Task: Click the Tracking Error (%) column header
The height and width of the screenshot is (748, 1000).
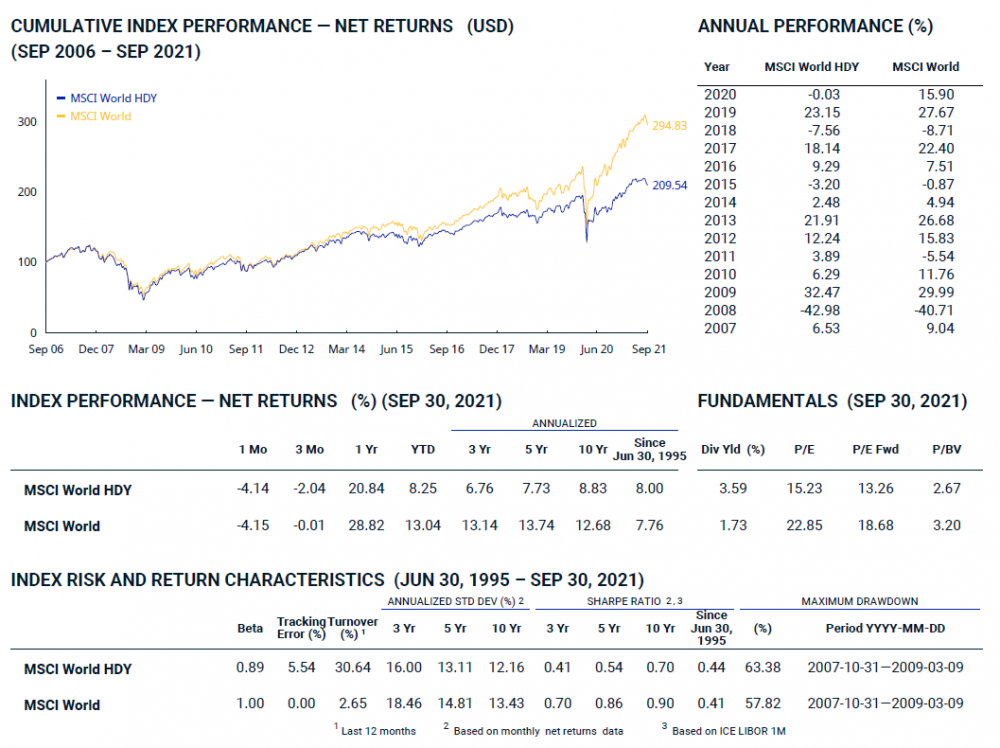Action: (x=301, y=628)
